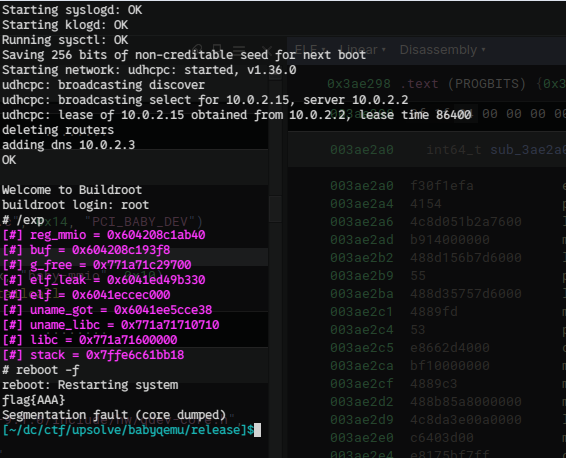Open the ELF binary view dropdown
566x458 pixels.
click(x=310, y=49)
